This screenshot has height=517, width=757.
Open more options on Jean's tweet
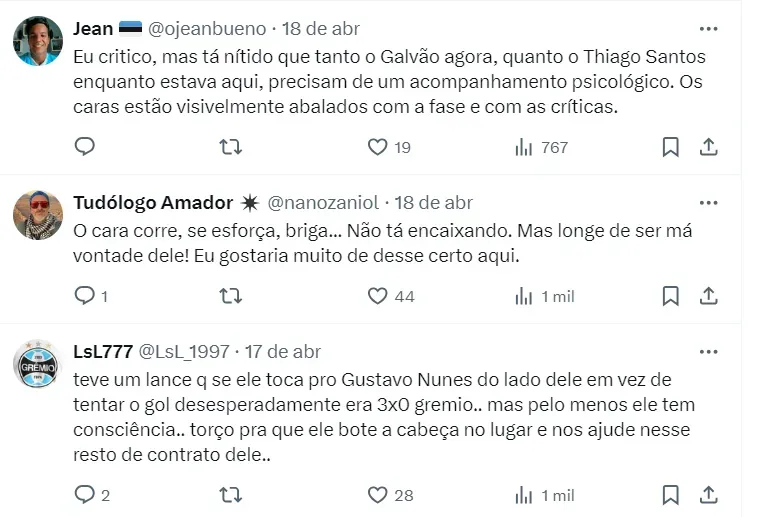click(x=708, y=28)
